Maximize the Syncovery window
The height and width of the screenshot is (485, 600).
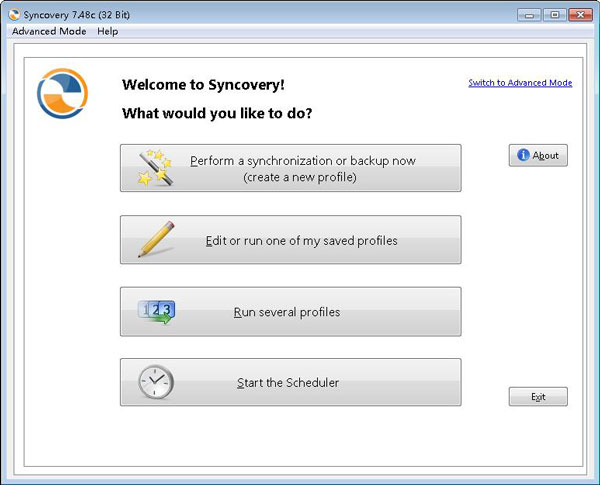(554, 14)
